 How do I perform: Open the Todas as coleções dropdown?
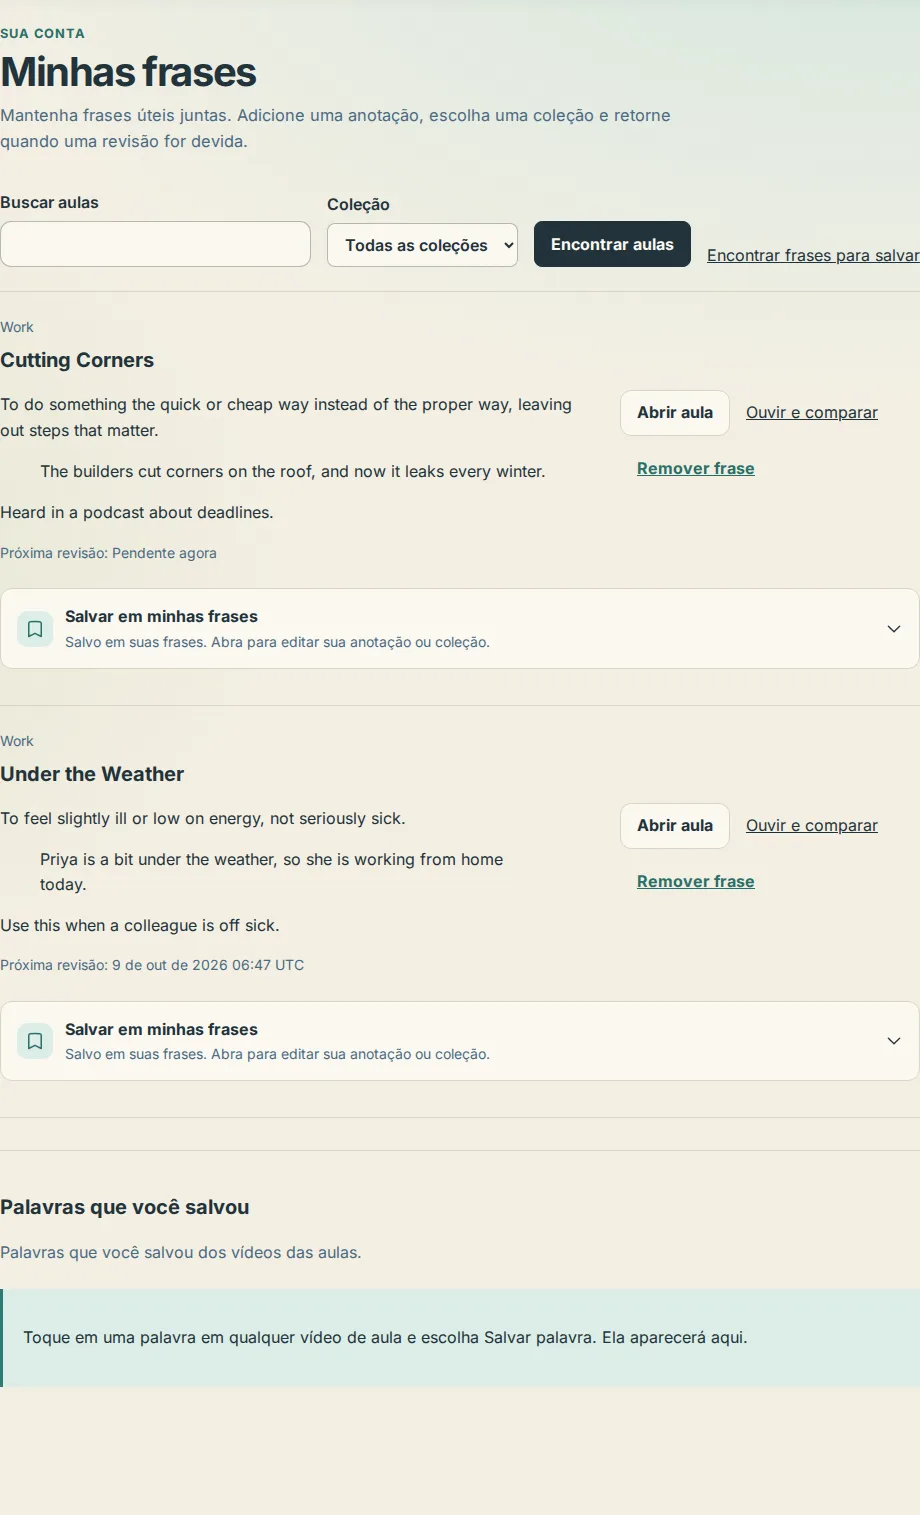[x=422, y=245]
